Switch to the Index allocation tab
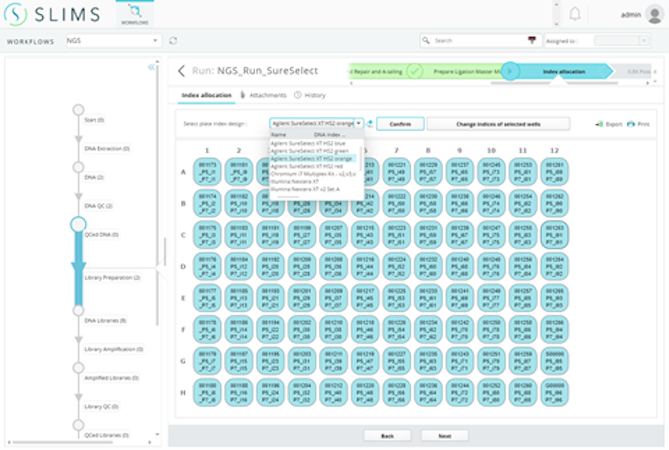669x450 pixels. click(207, 95)
